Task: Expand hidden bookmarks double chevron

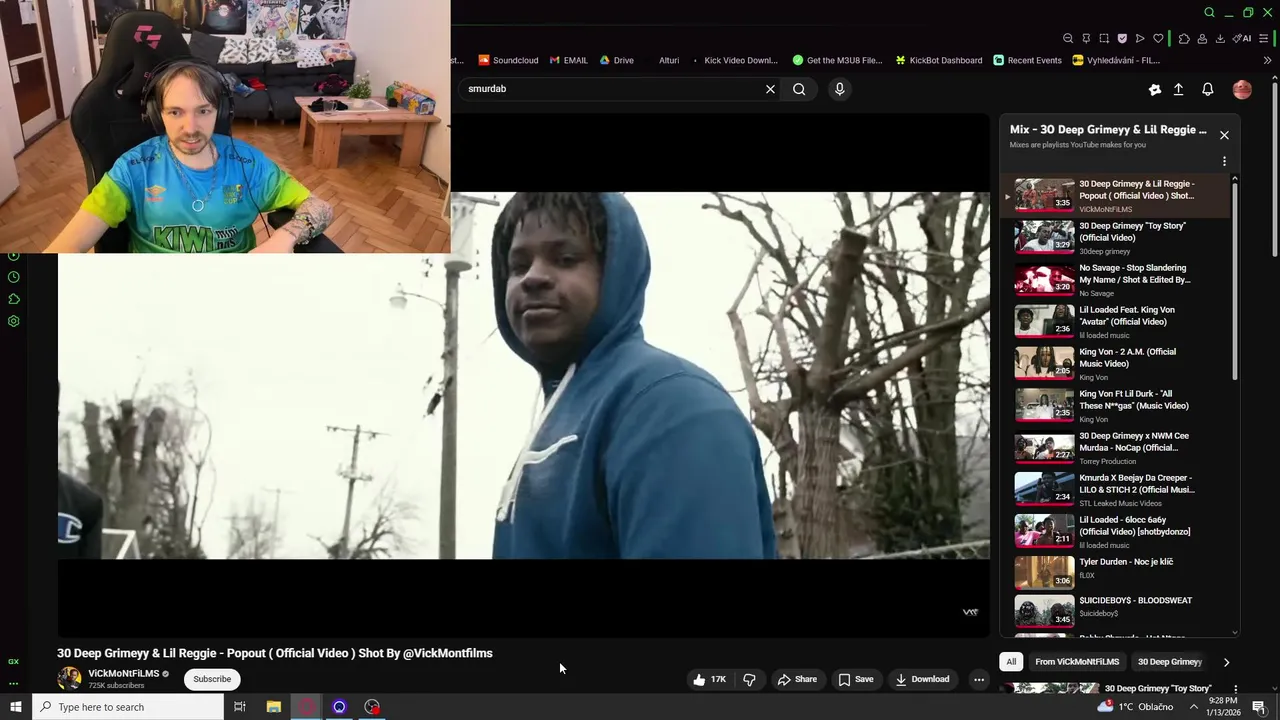Action: 1267,60
